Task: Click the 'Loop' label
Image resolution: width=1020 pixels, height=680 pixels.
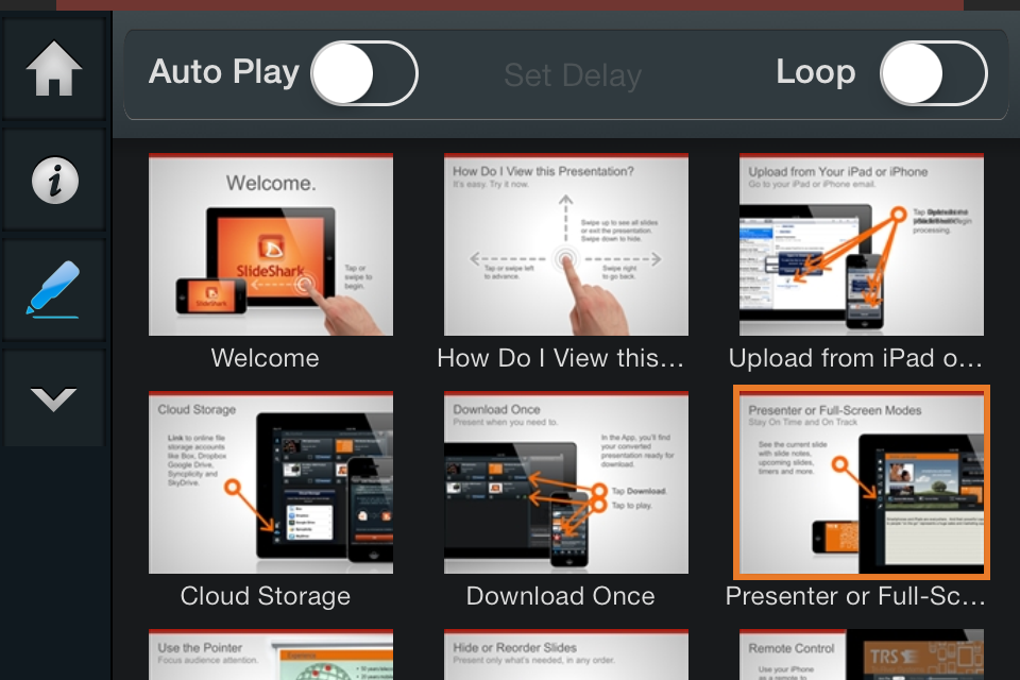Action: 816,72
